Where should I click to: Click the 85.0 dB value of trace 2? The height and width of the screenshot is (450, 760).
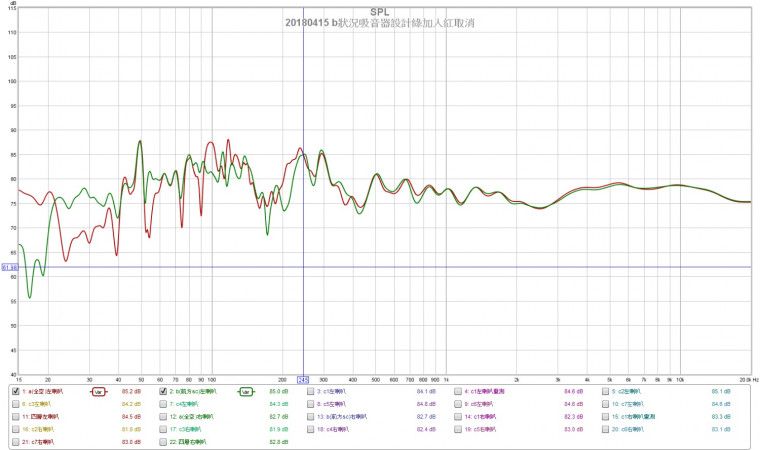click(279, 391)
